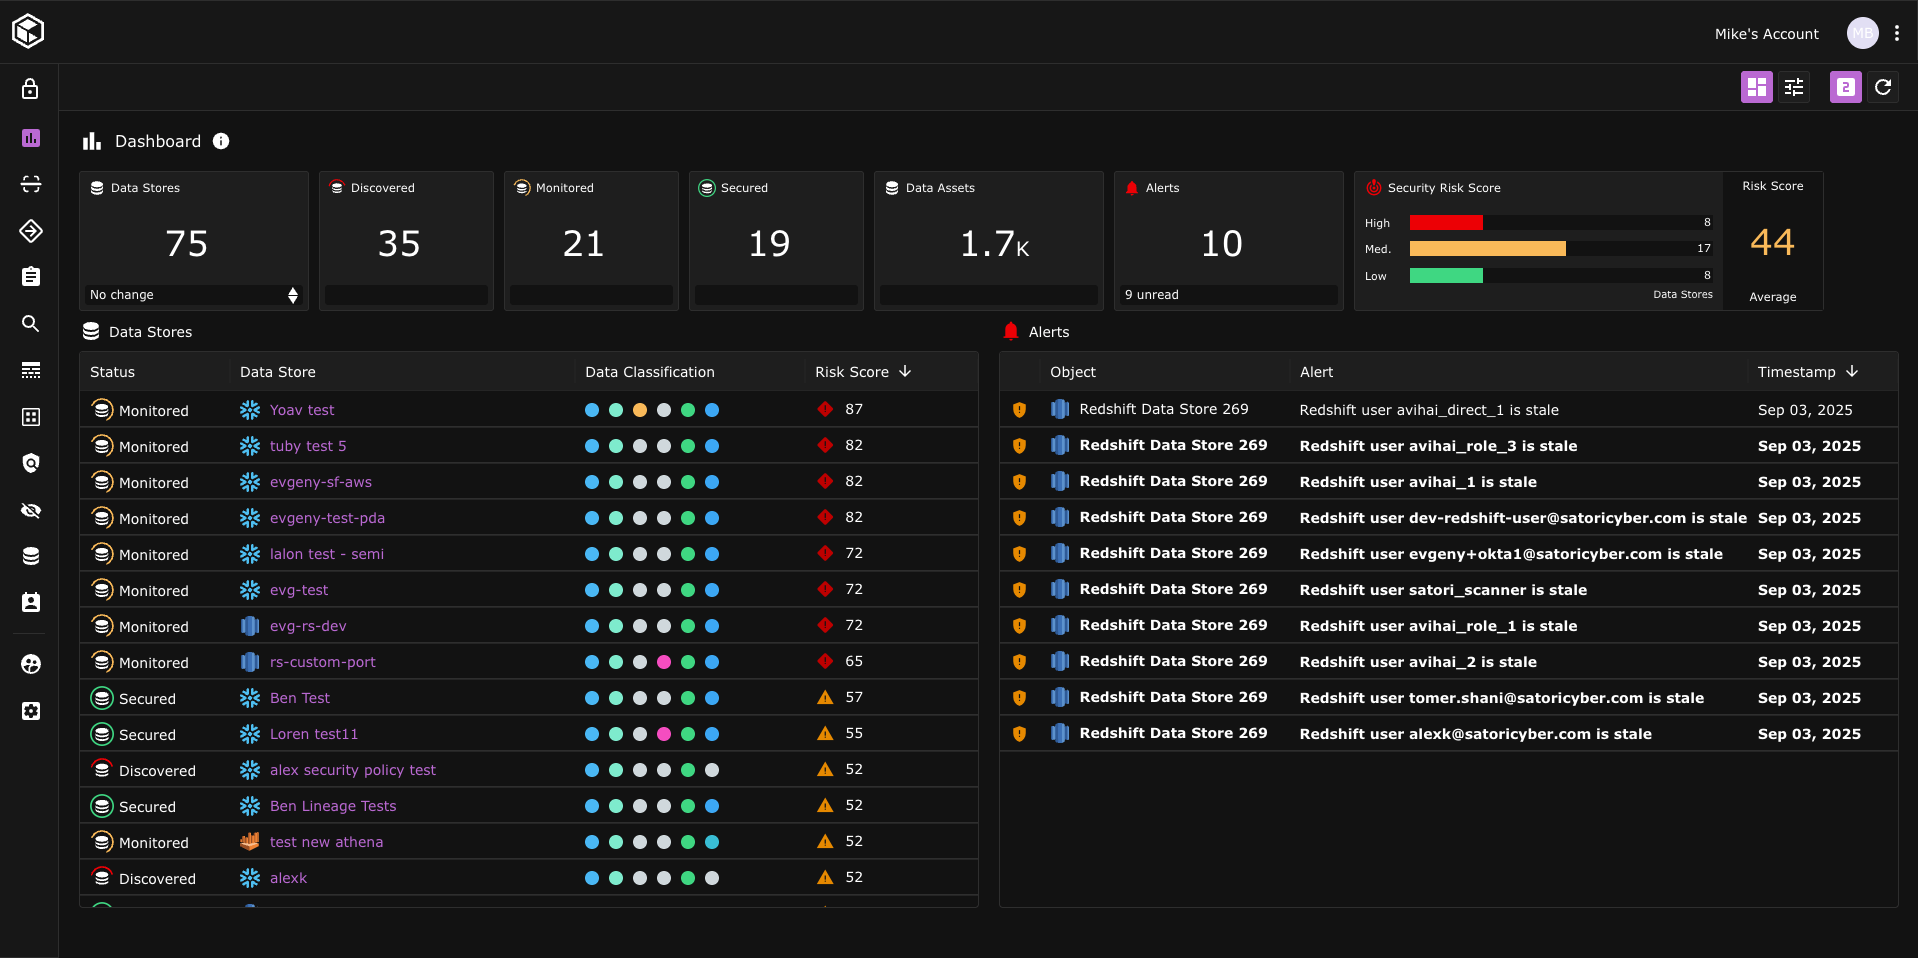This screenshot has width=1918, height=958.
Task: Click the magnifier search icon in sidebar
Action: (31, 324)
